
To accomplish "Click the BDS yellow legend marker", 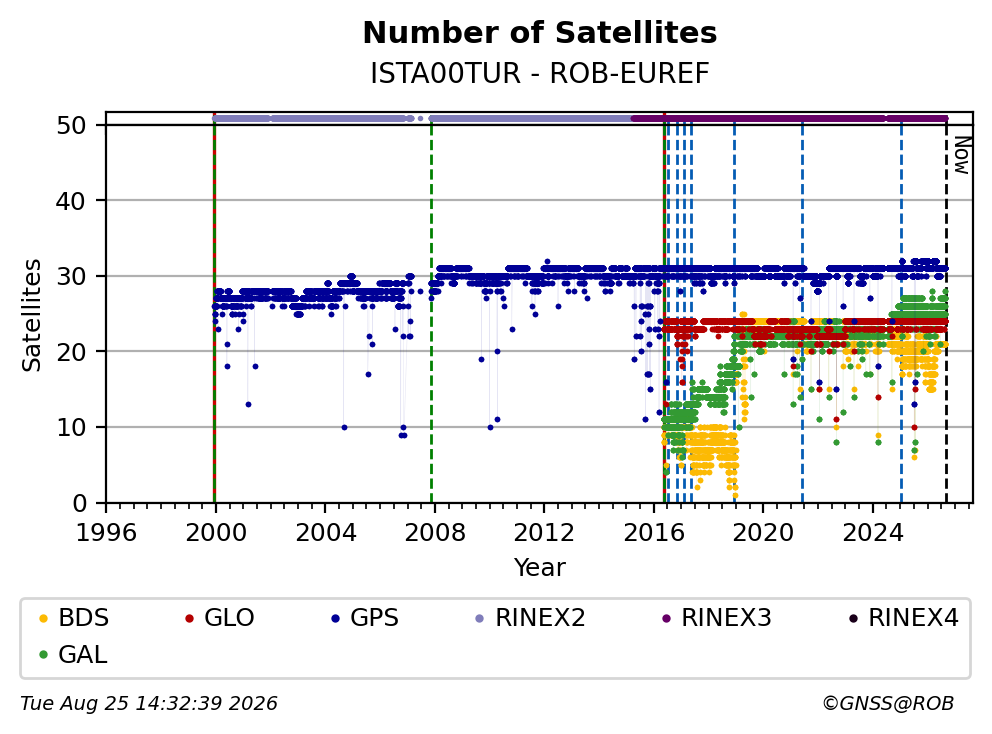I will pyautogui.click(x=43, y=618).
